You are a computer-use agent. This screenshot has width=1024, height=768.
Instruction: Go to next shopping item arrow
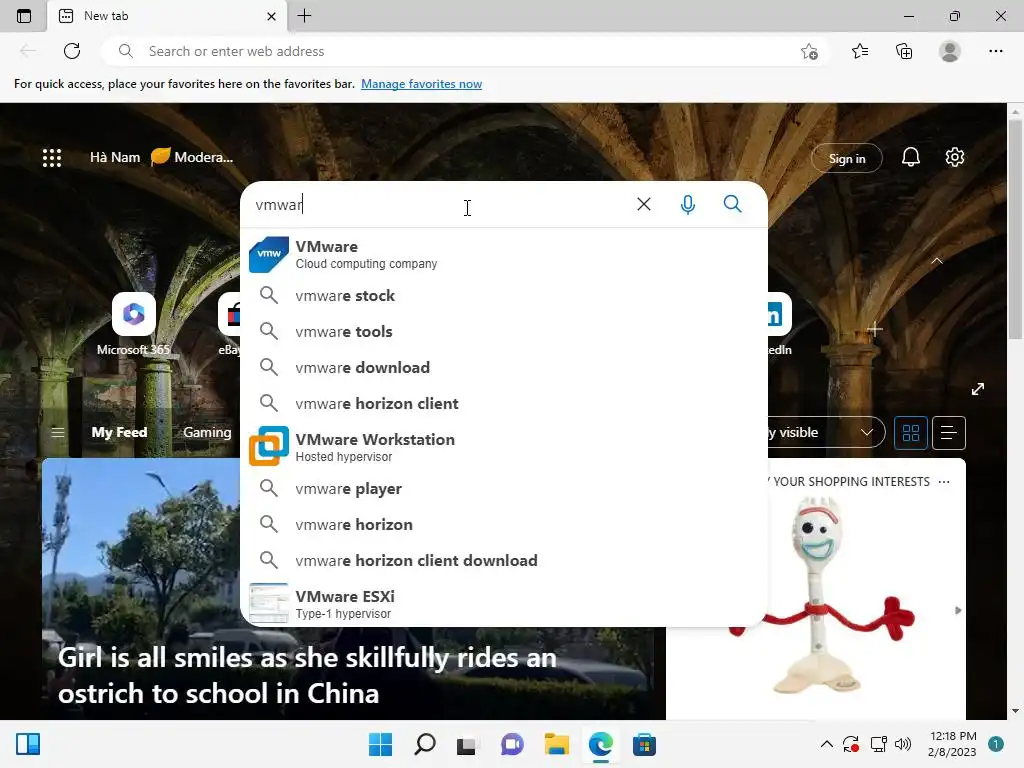click(957, 611)
